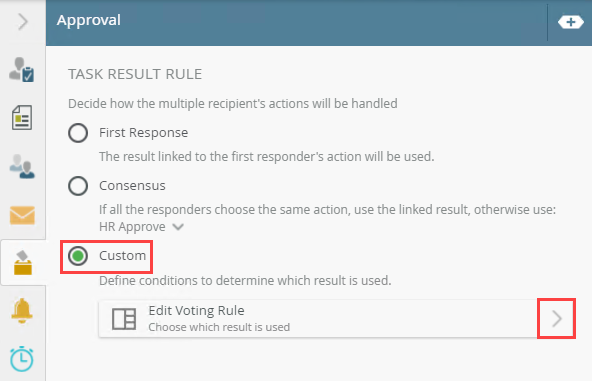Screen dimensions: 592x381
Task: Click the First Response label text
Action: pos(143,133)
